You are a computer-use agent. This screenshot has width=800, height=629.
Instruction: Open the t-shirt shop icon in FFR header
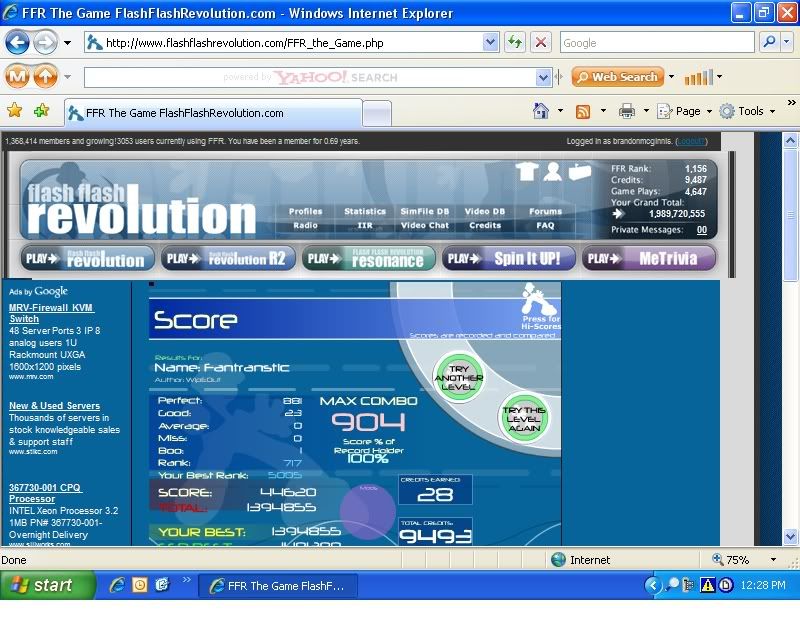pos(527,171)
